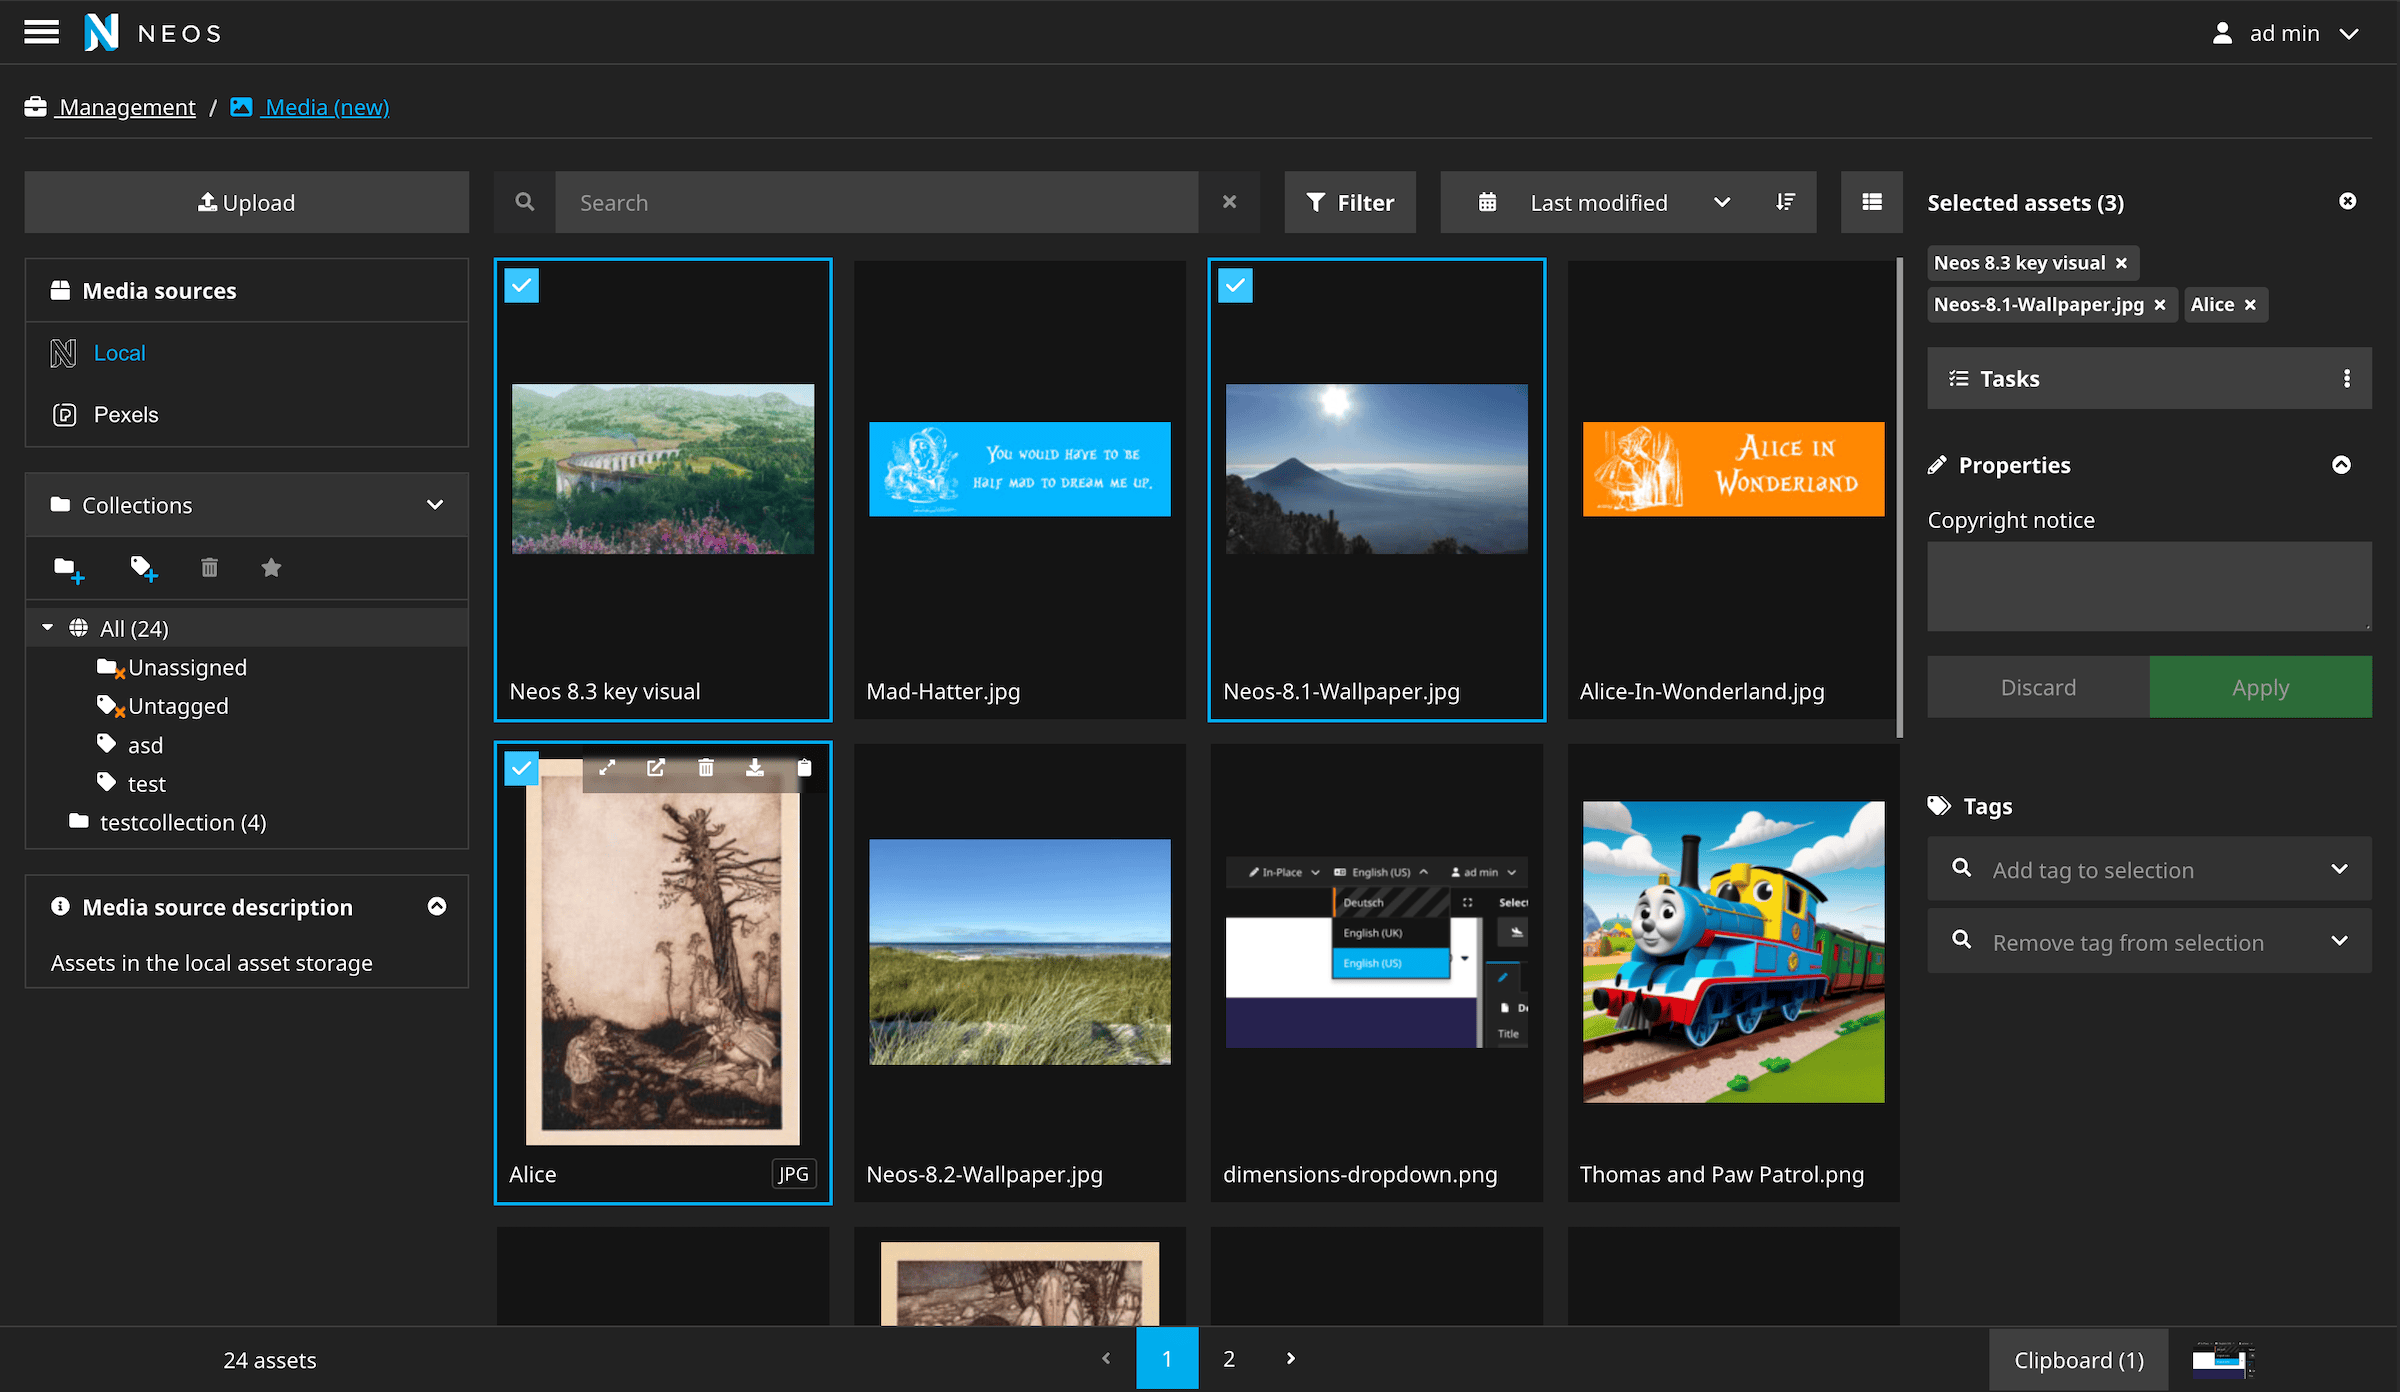Apply the copyright notice changes

coord(2260,687)
